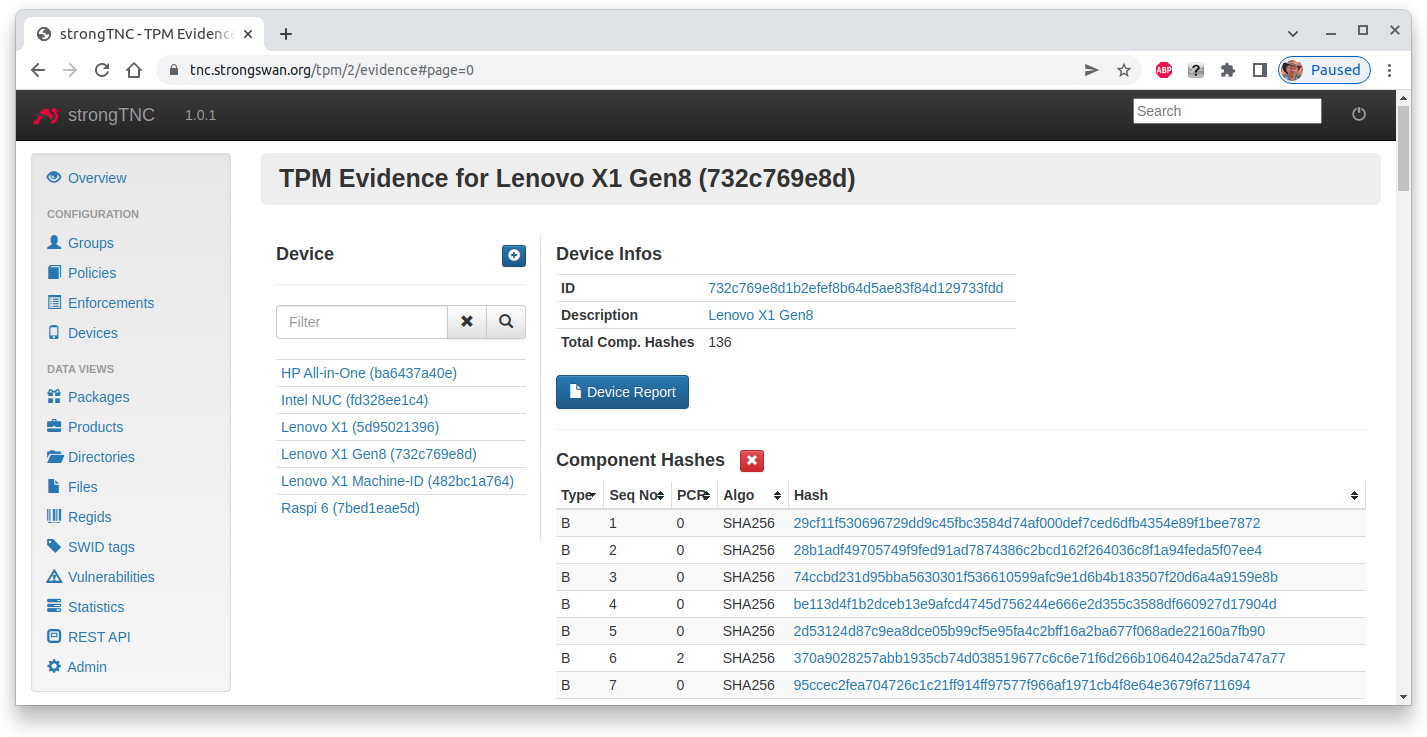Screen dimensions: 1427x737
Task: Select Lenovo X1 Machine-ID (482bc1a764) device
Action: coord(397,481)
